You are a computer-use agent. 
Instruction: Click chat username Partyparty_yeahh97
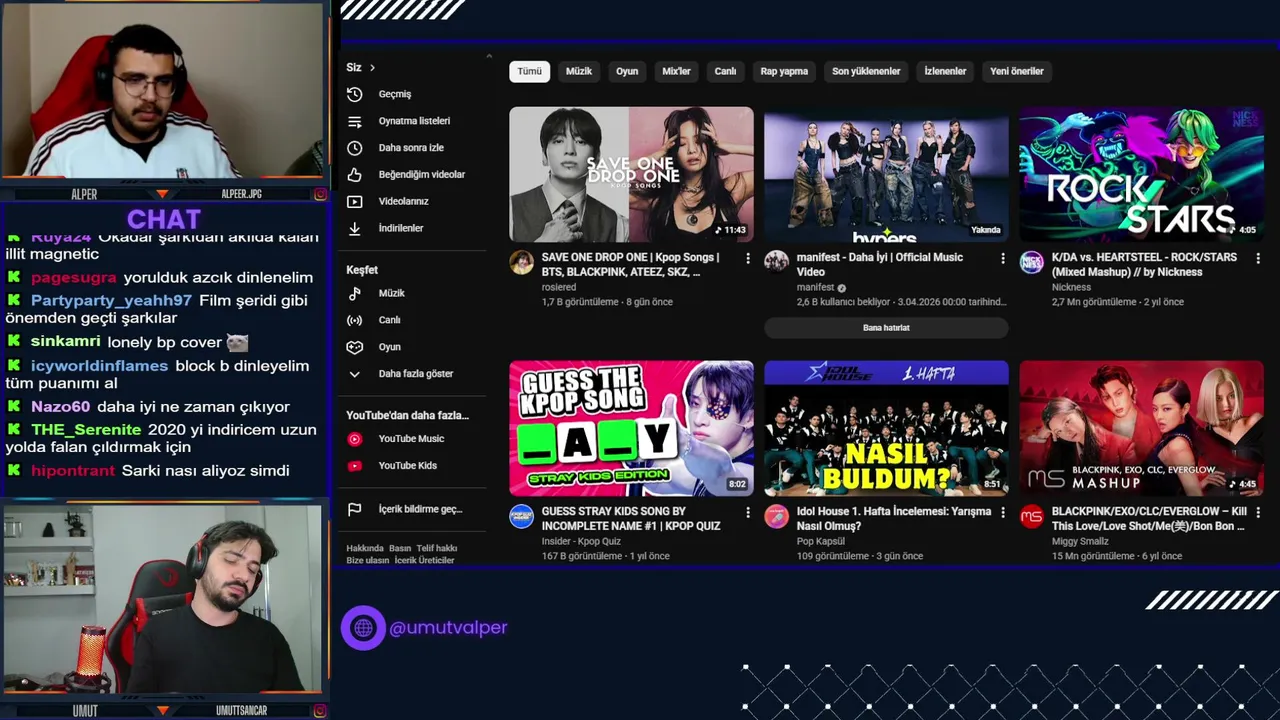coord(111,300)
